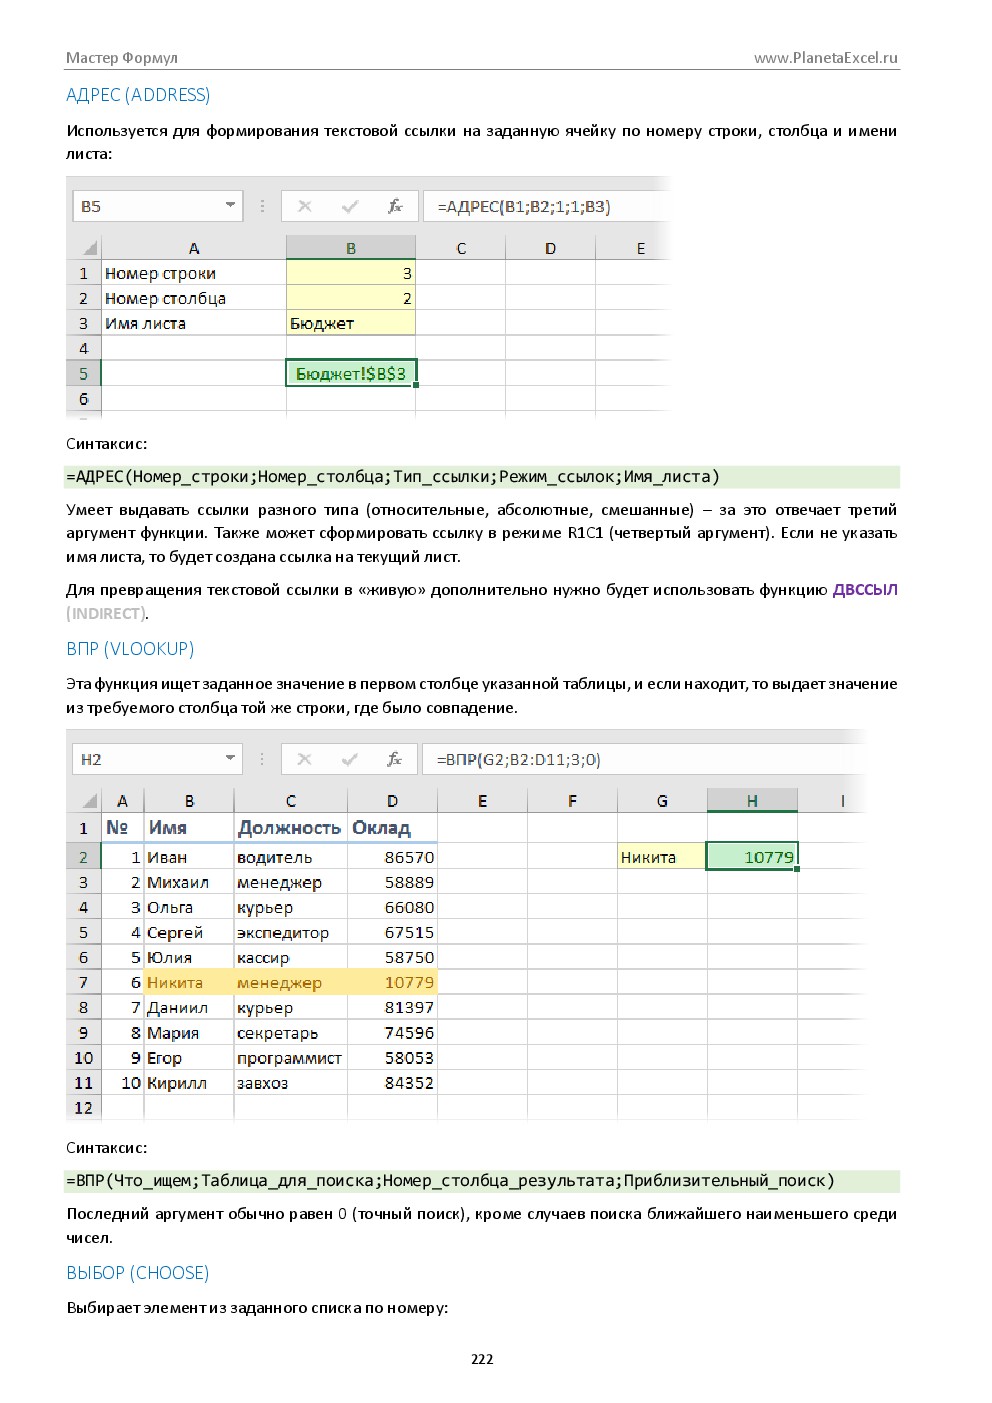Click insert function fx icon in ADDRESS example
Viewport: 992px width, 1403px height.
395,206
